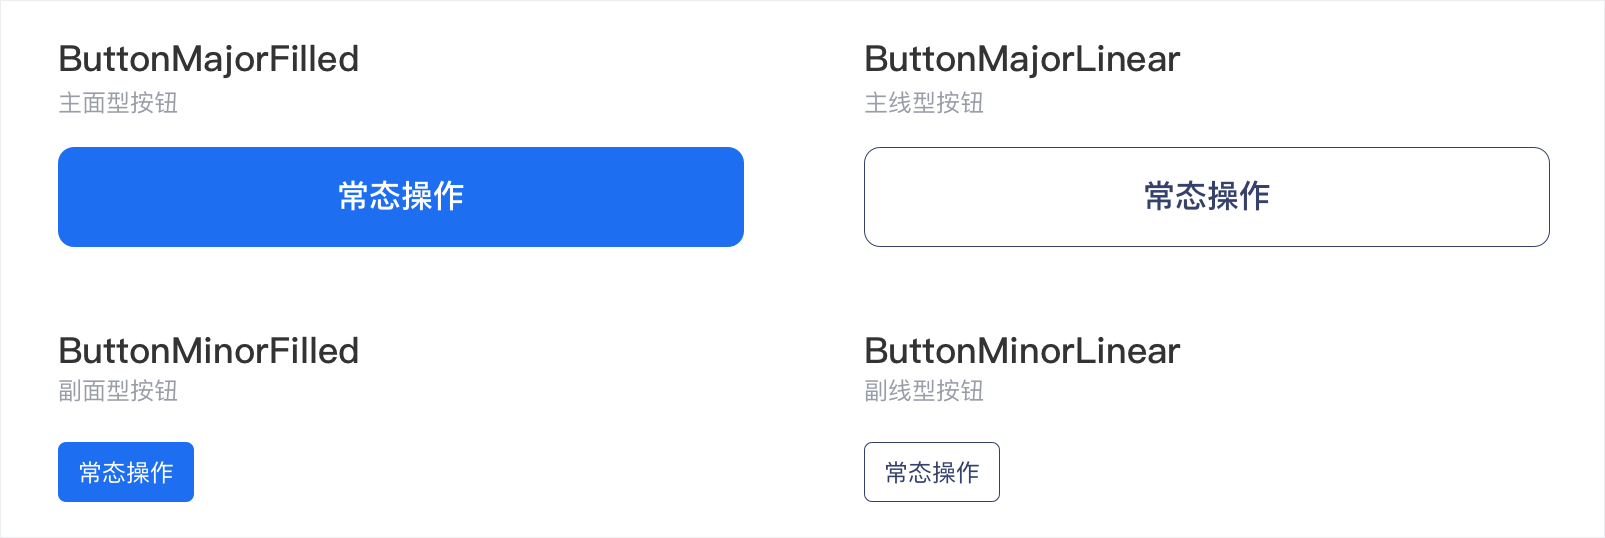
Task: Click the large blue filled 常态操作 button
Action: point(400,197)
